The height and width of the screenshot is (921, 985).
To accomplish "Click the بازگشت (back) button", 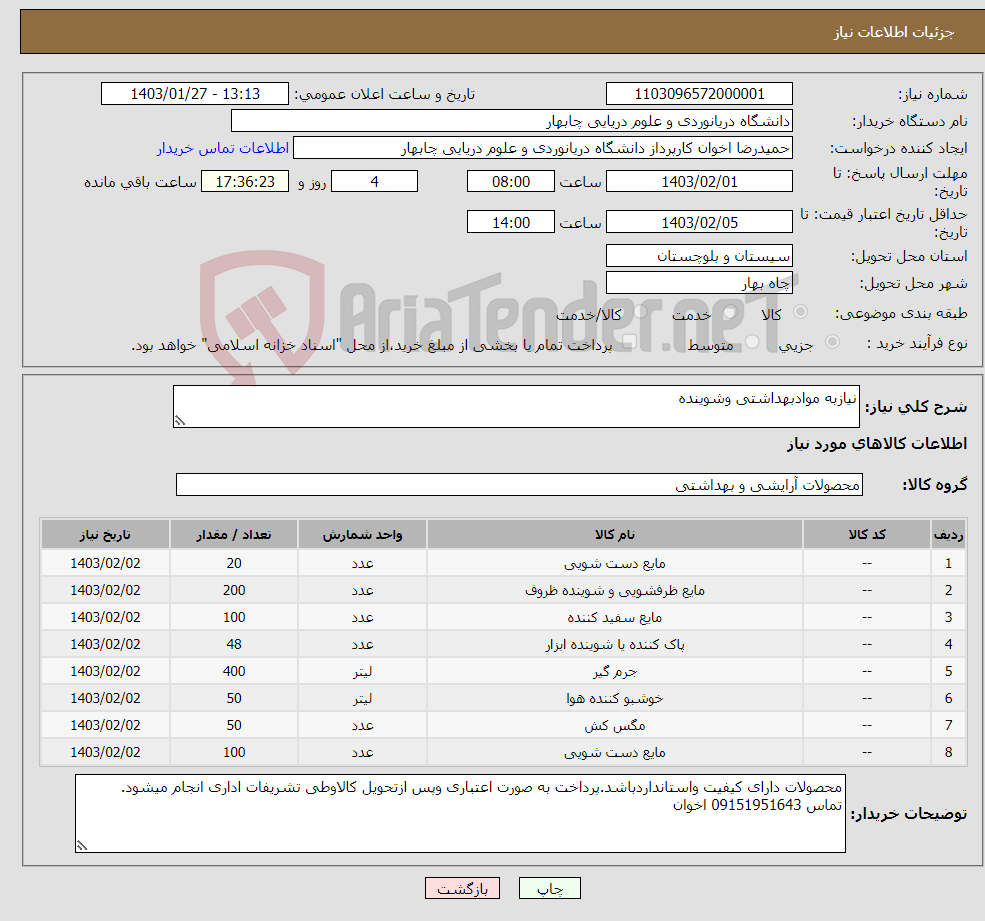I will pyautogui.click(x=462, y=888).
